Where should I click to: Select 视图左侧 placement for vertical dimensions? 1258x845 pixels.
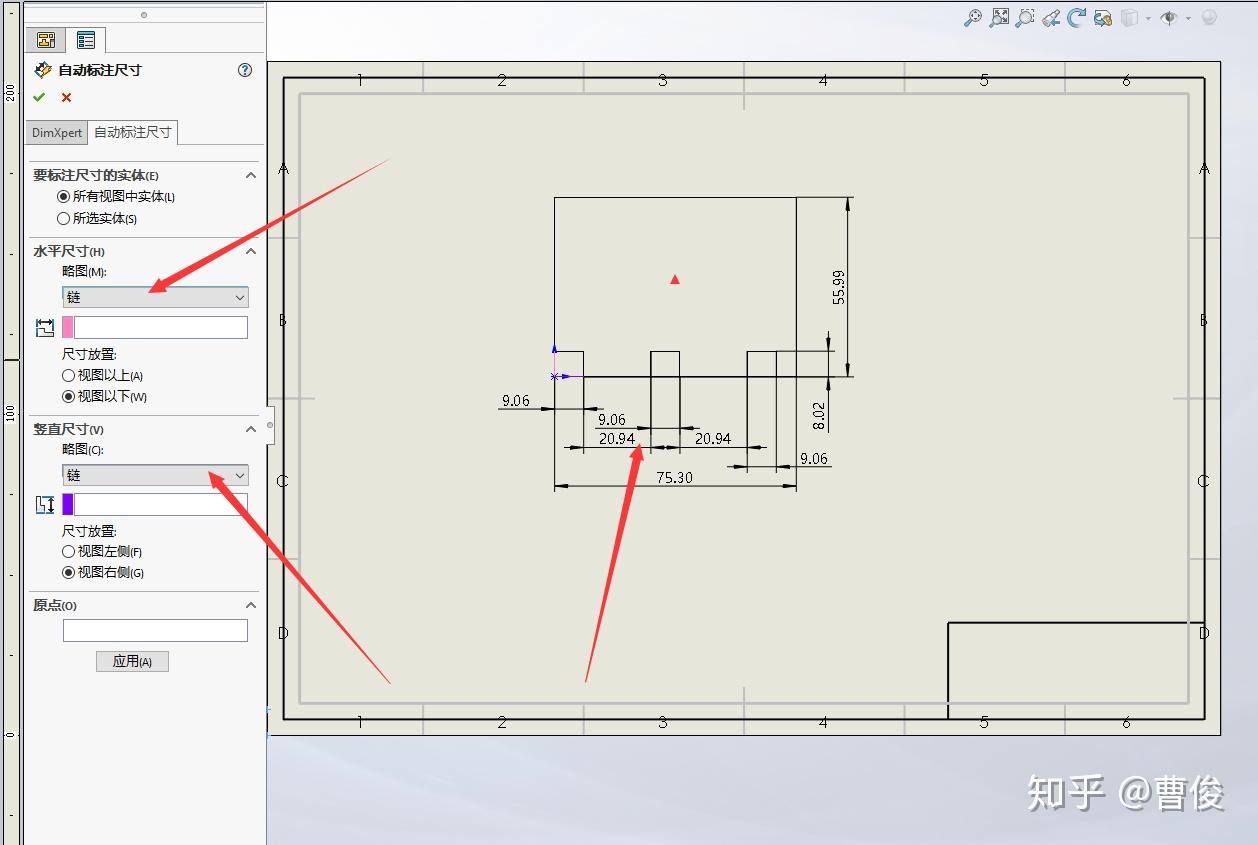click(x=68, y=551)
